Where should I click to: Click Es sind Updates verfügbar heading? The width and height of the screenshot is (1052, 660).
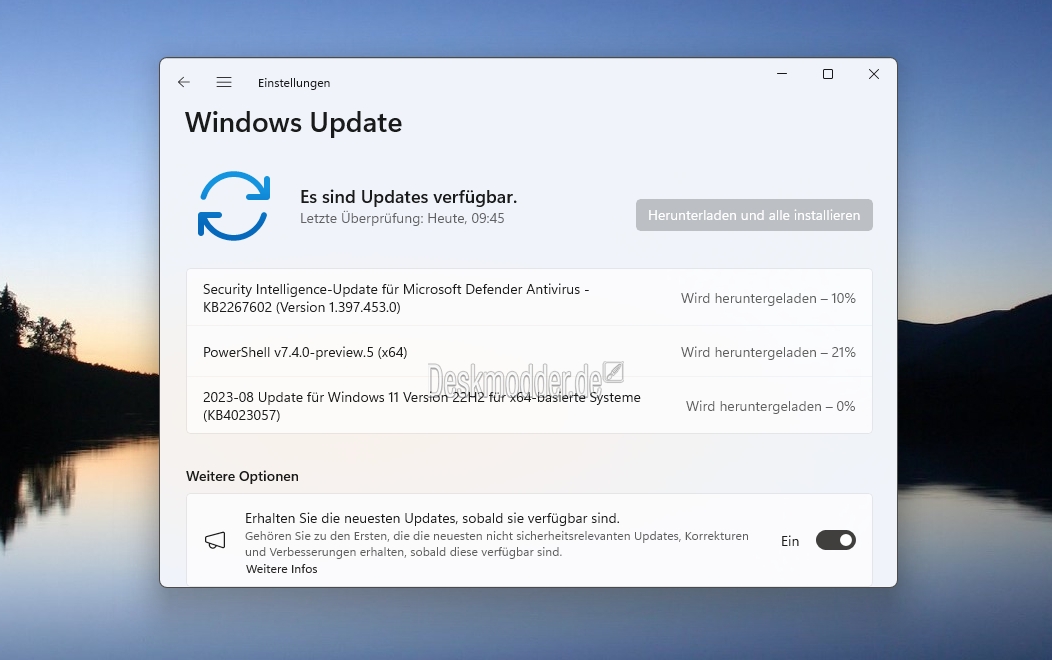click(409, 197)
